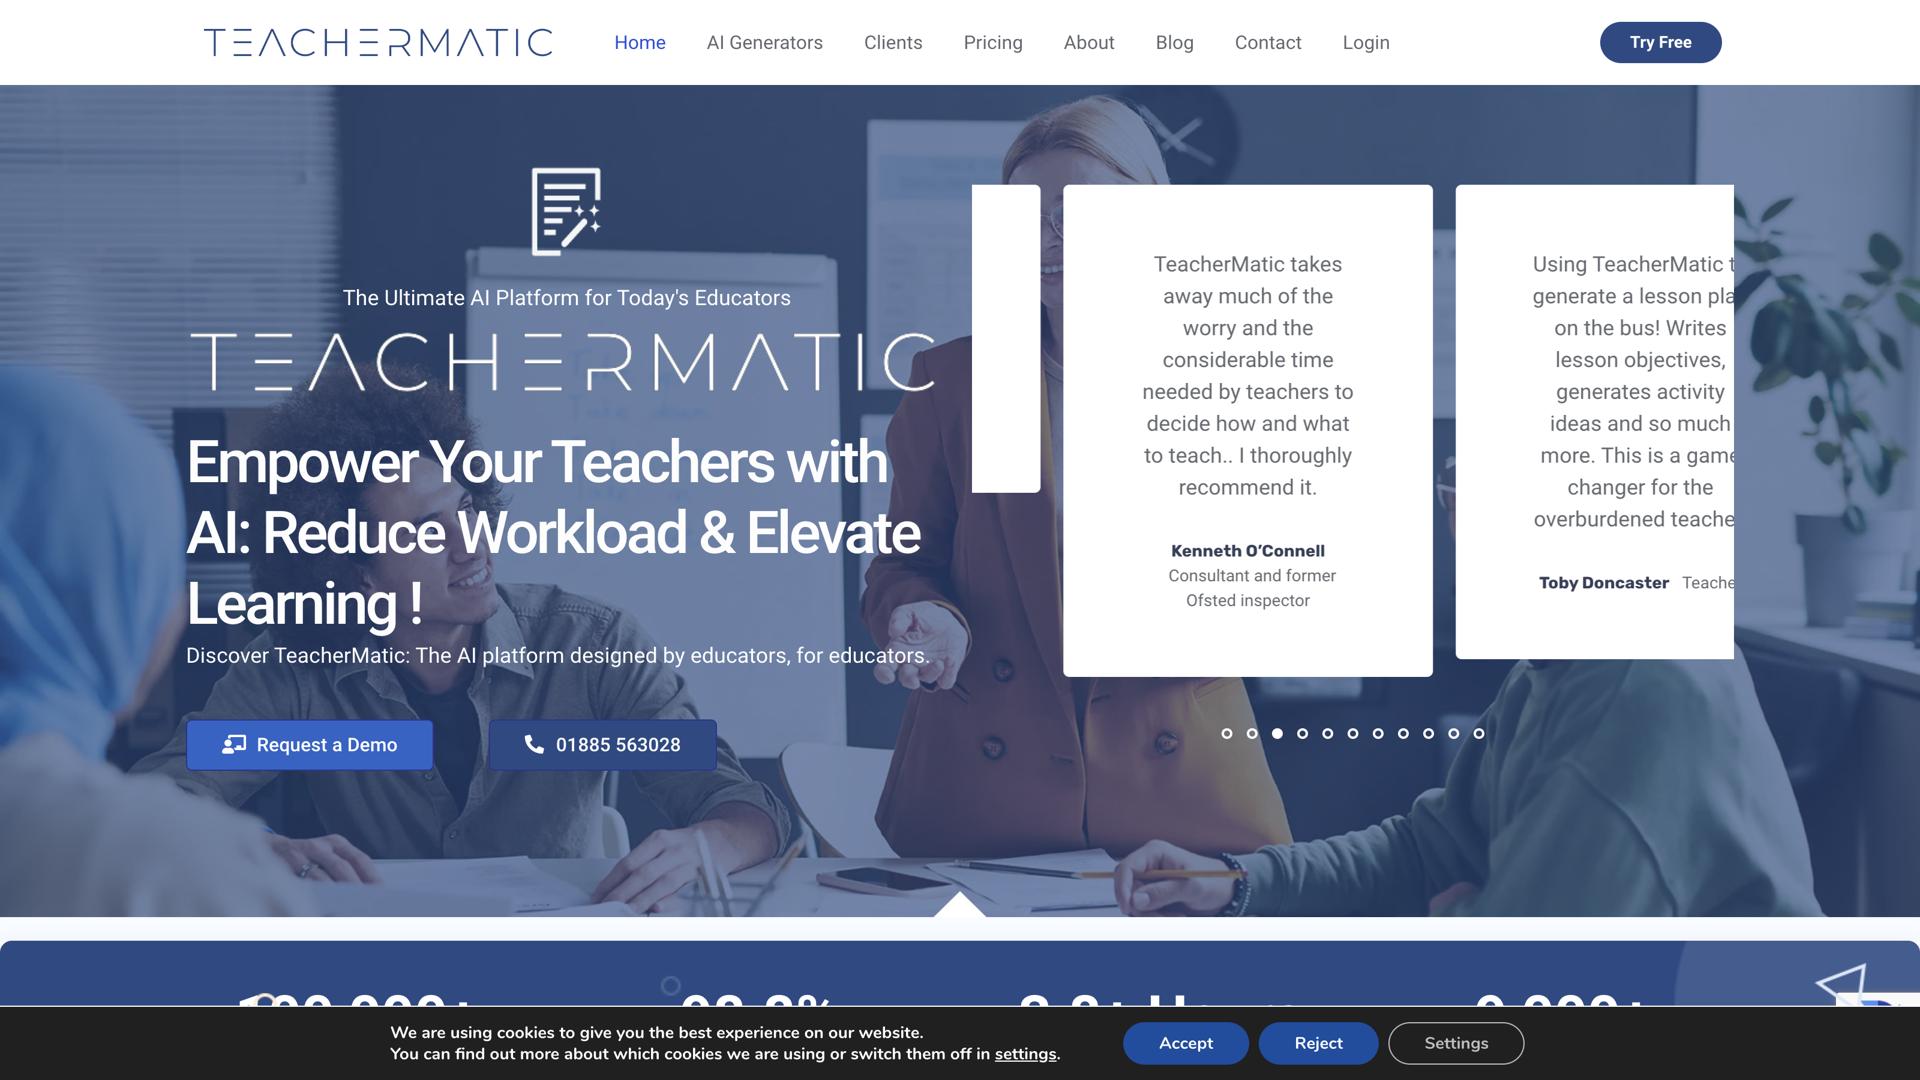Call 01885 563028 via the phone button
1920x1080 pixels.
click(x=602, y=744)
